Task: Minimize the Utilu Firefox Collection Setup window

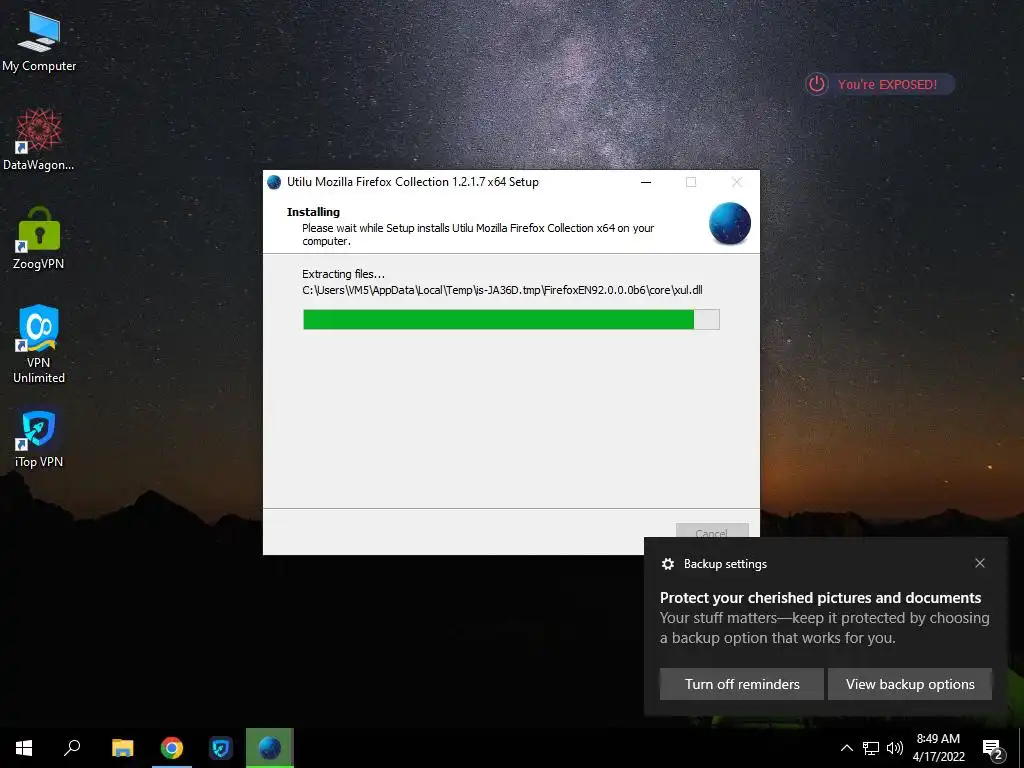Action: (x=646, y=182)
